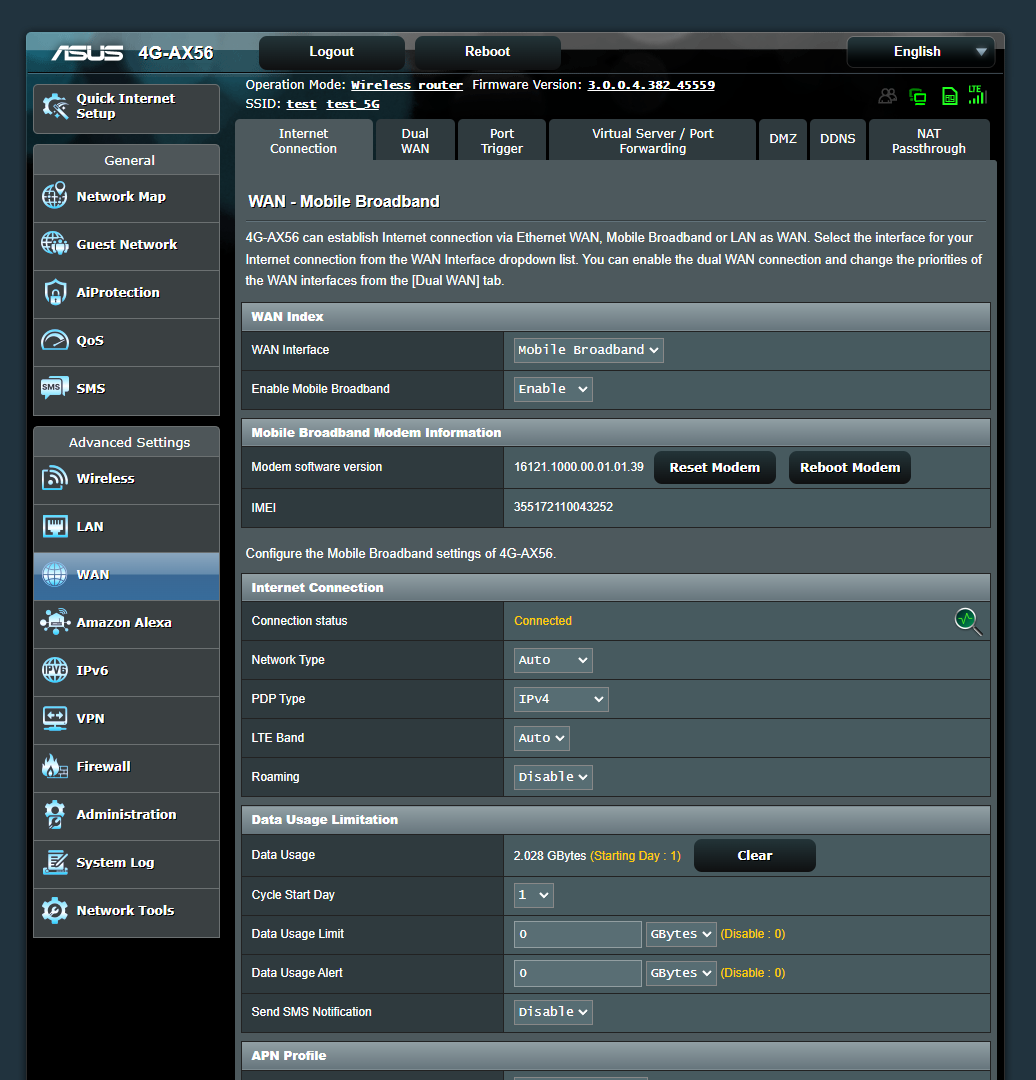Click the QoS gauge icon
The height and width of the screenshot is (1080, 1036).
(54, 340)
